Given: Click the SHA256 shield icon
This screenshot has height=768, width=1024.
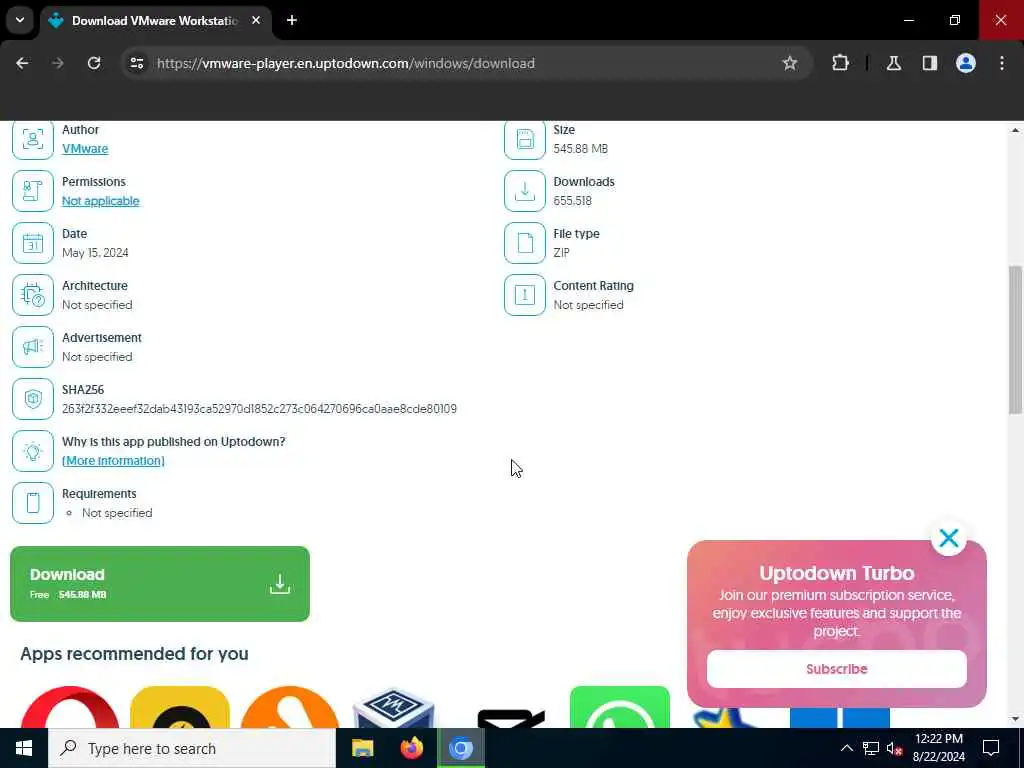Looking at the screenshot, I should (x=33, y=399).
